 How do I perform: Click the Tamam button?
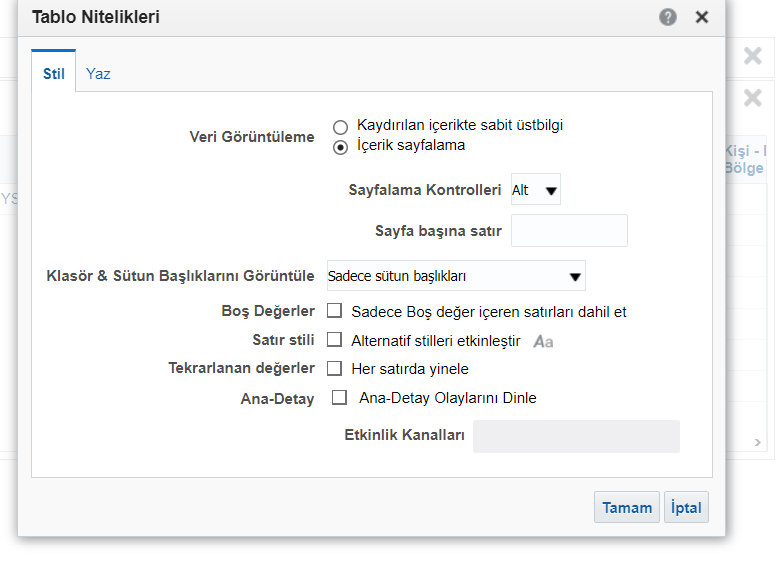[x=627, y=508]
